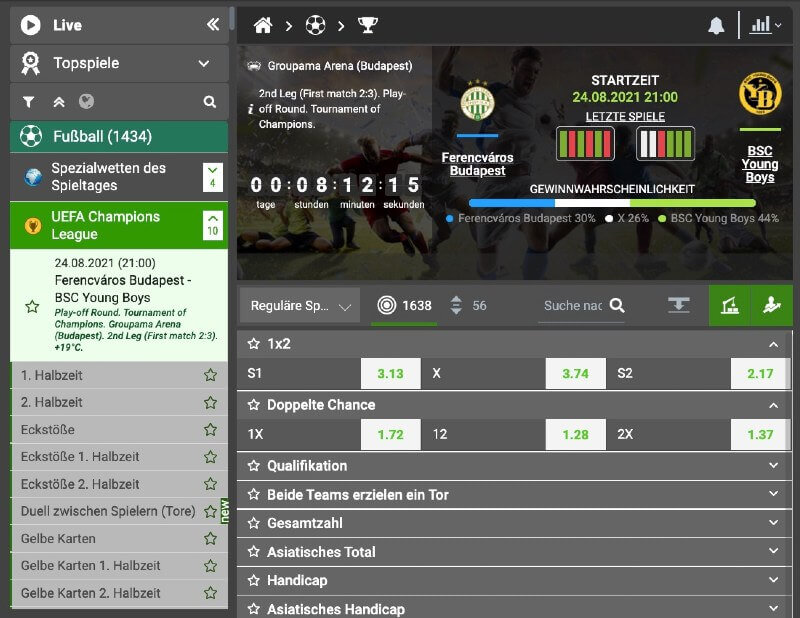Favorite Gelbe Karten 2. Halbzeit
Screen dimensions: 800x618
pos(210,593)
